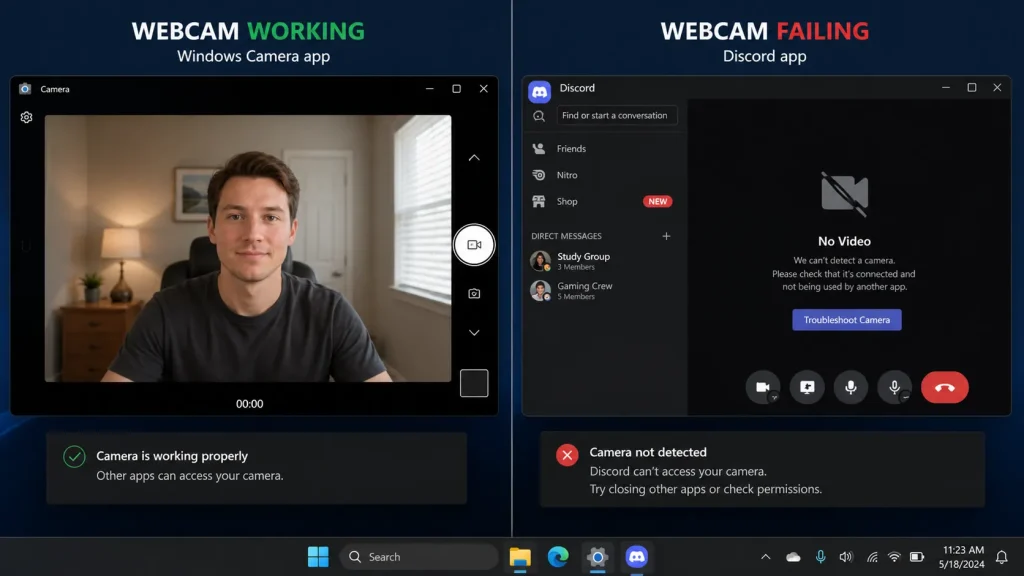Image resolution: width=1024 pixels, height=576 pixels.
Task: Click the down chevron in Camera app
Action: click(x=474, y=333)
